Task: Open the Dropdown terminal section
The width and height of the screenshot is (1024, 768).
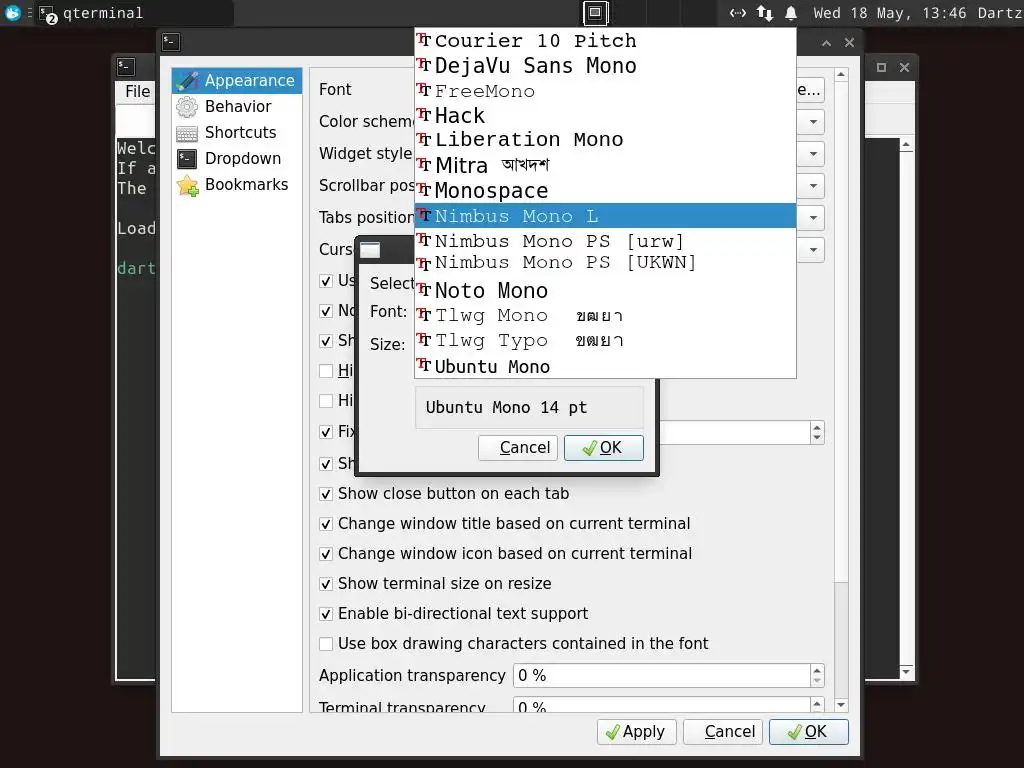Action: pos(236,159)
